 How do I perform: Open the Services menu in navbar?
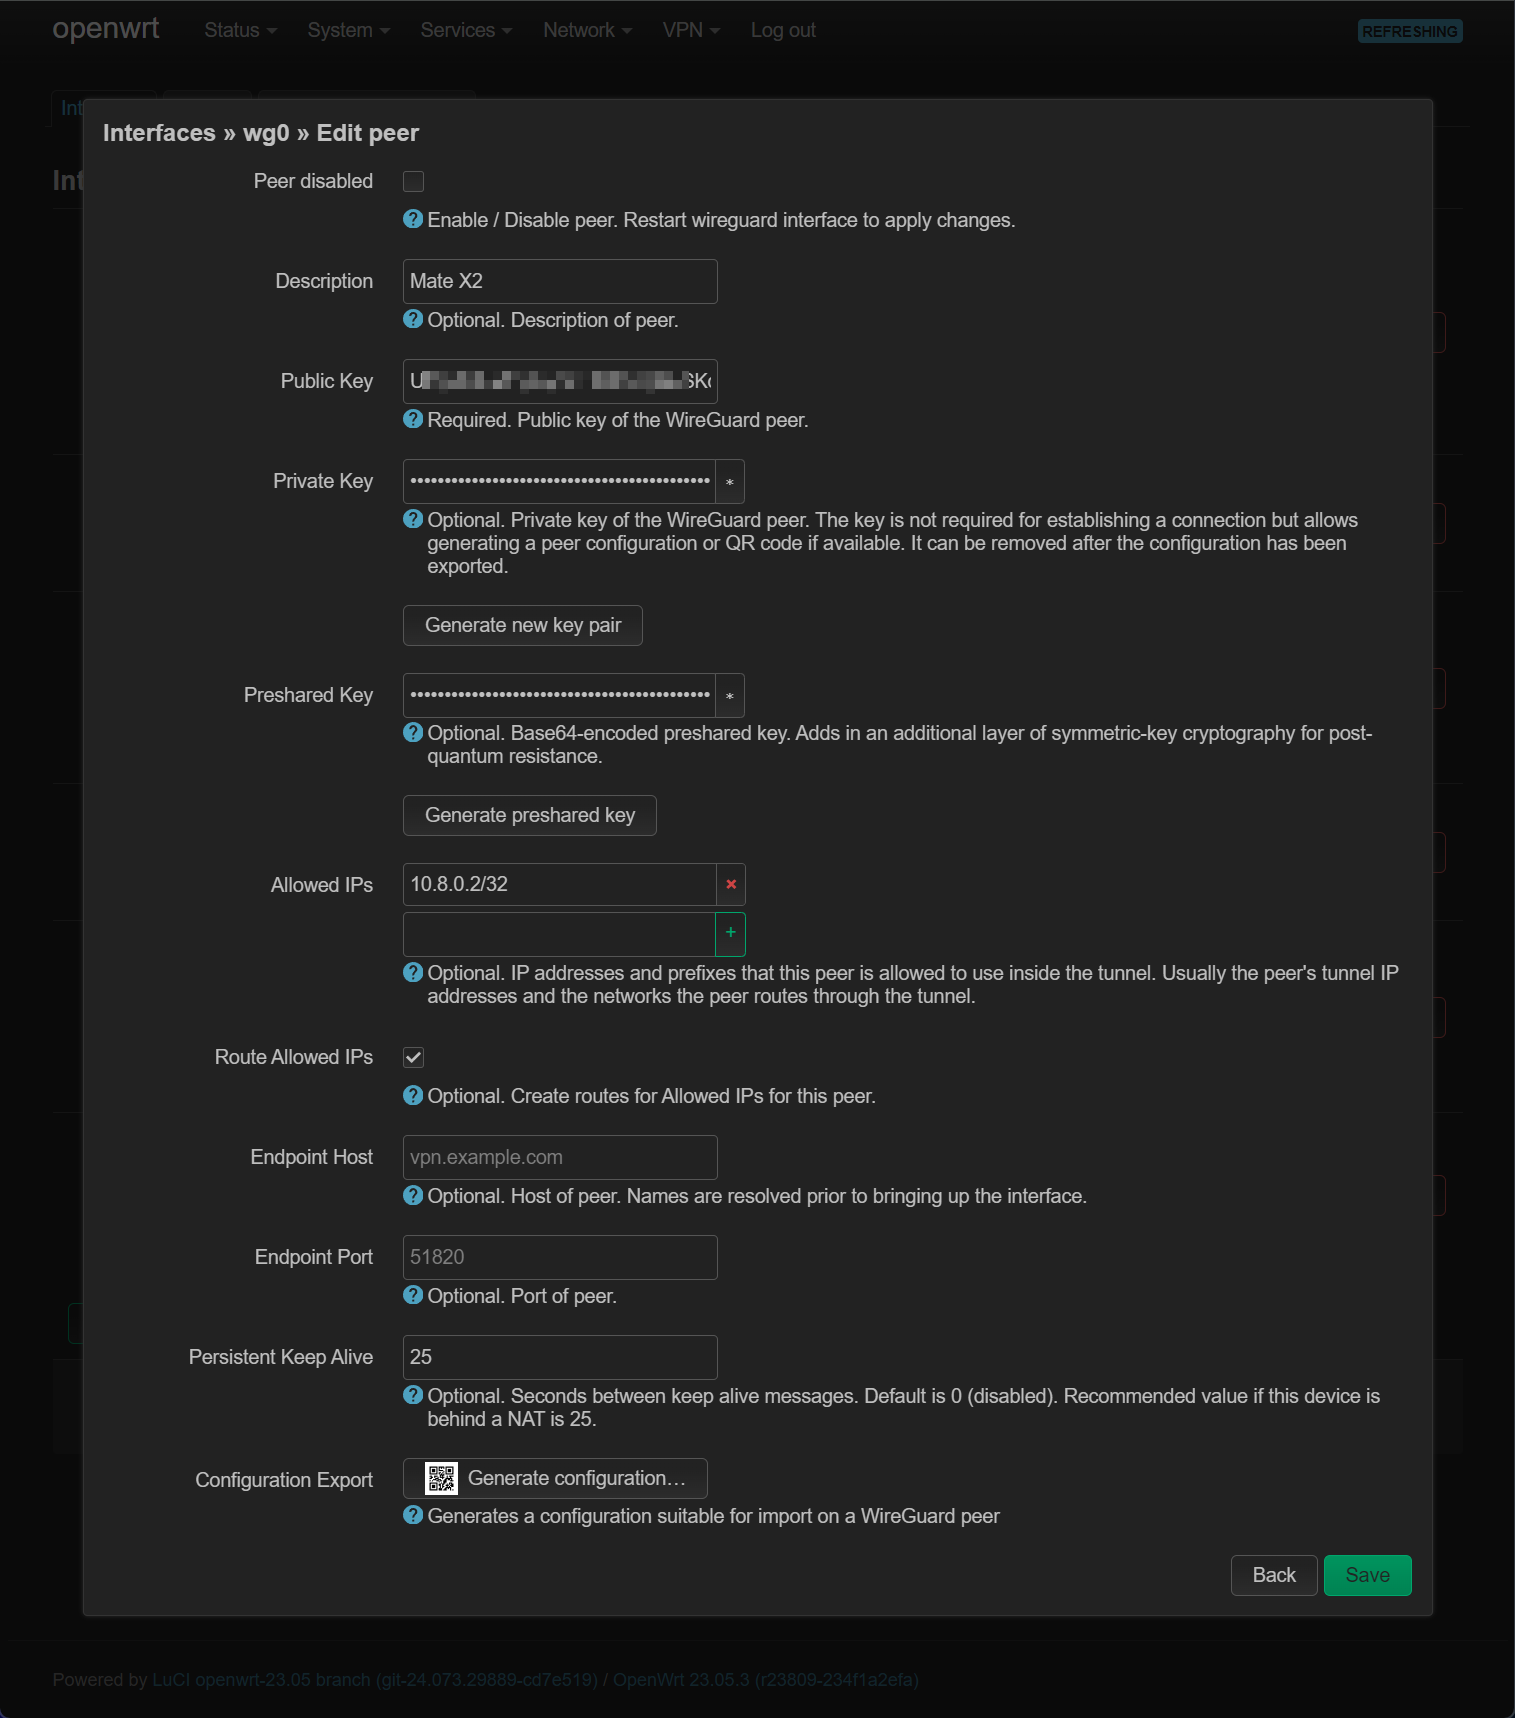pyautogui.click(x=466, y=30)
